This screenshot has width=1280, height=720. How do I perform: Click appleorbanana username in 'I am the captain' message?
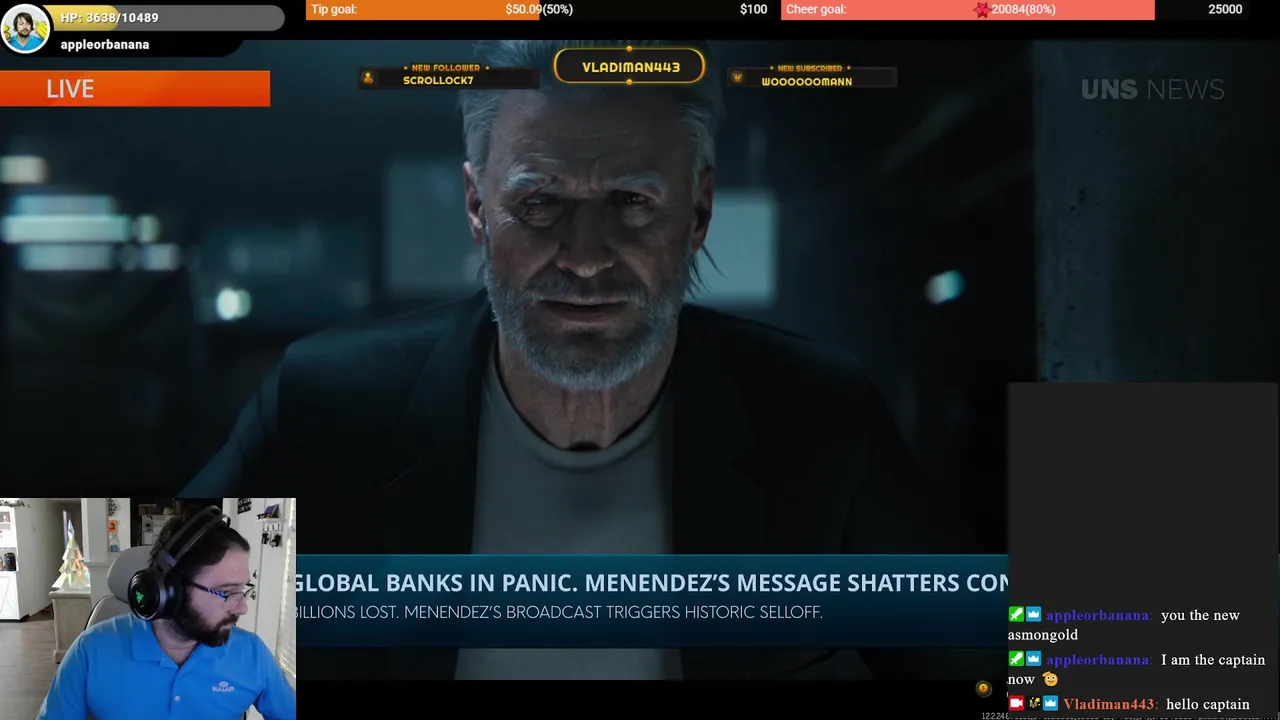(1099, 659)
